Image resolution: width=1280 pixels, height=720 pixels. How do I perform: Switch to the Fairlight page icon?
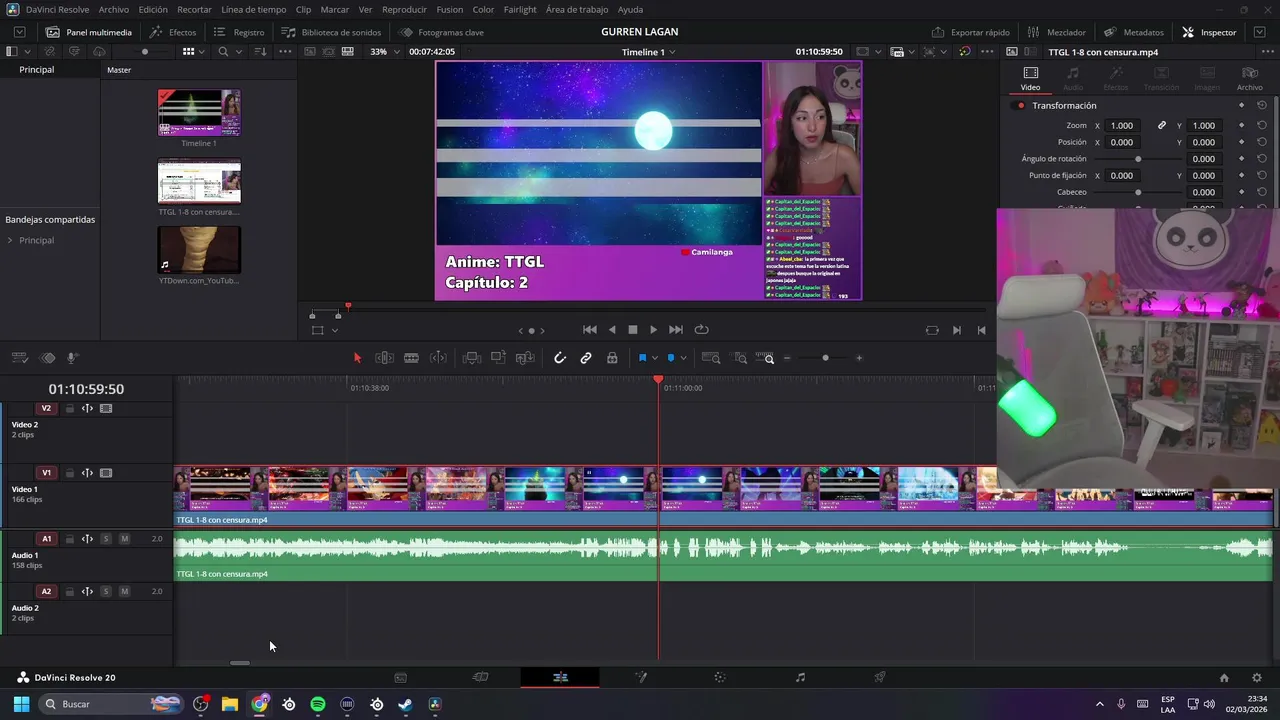(x=800, y=678)
